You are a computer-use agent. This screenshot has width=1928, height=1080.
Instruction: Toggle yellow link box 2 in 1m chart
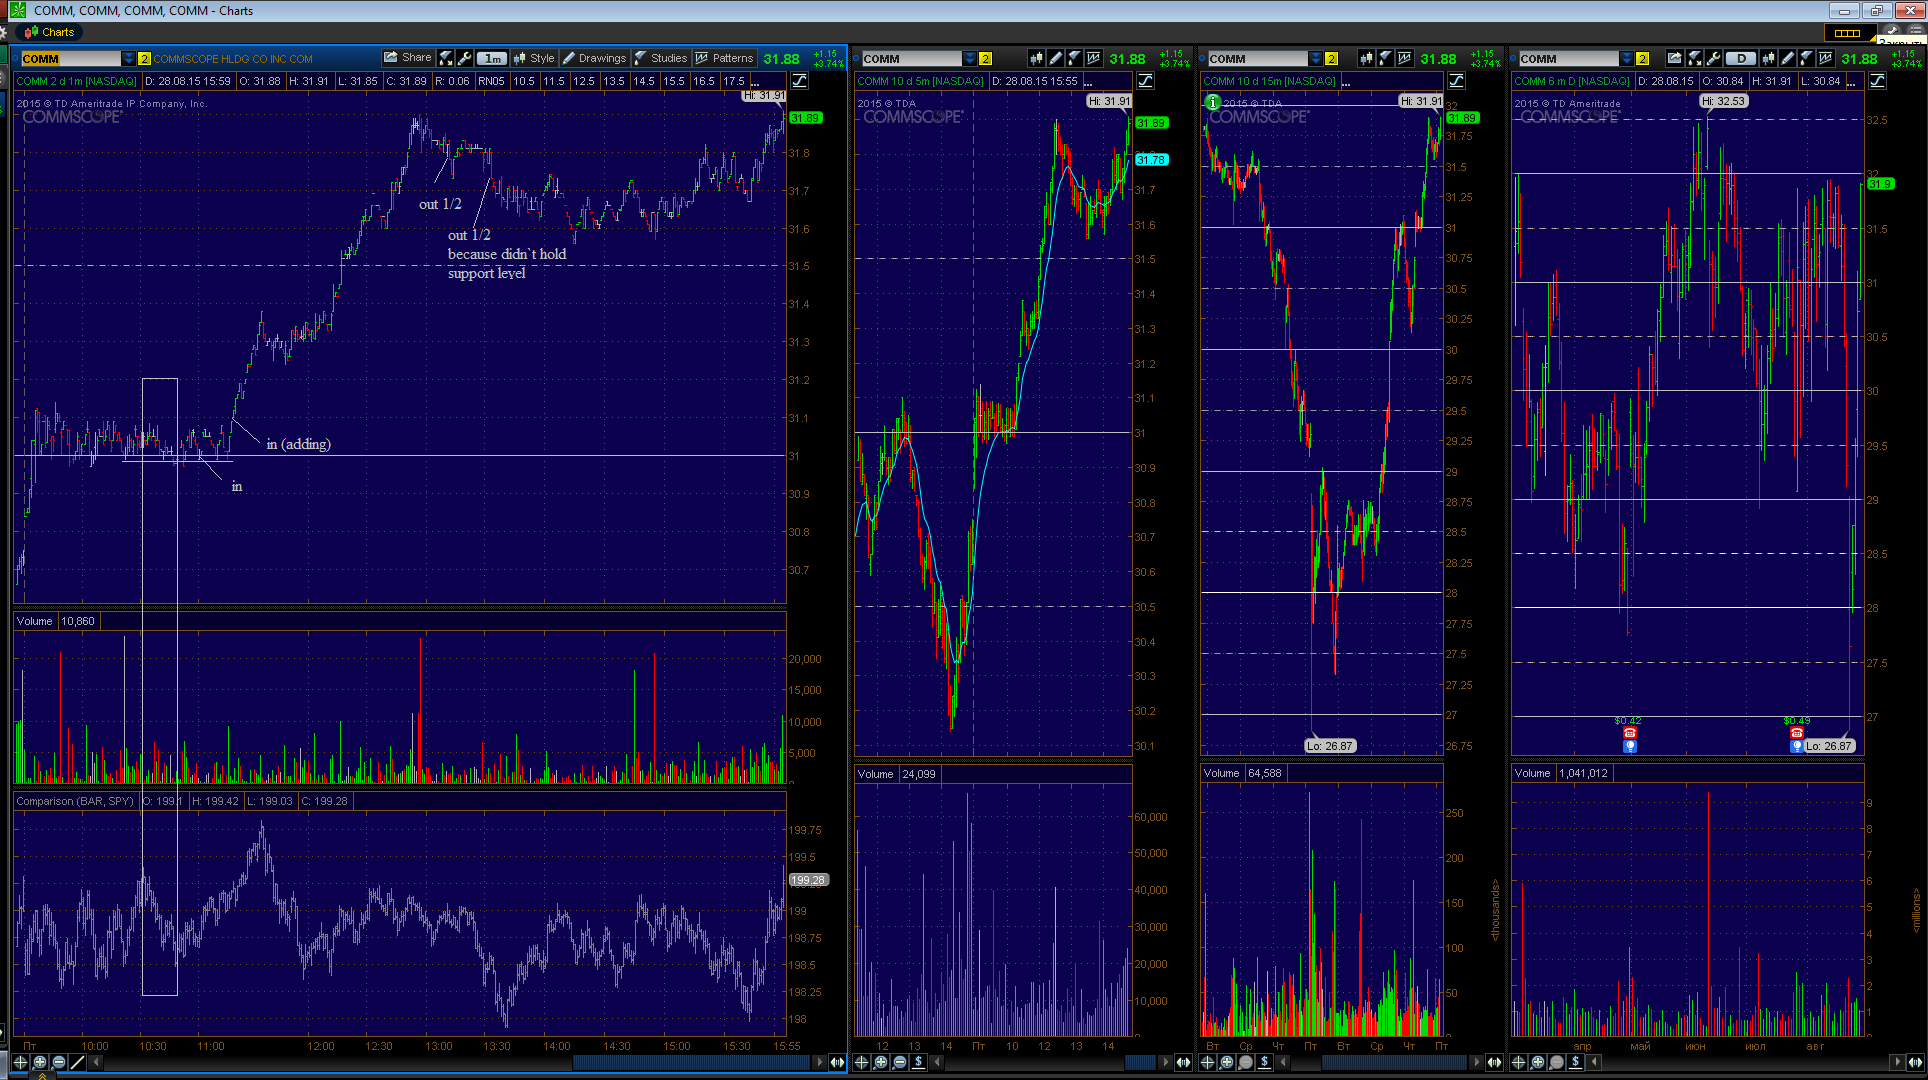click(x=144, y=59)
